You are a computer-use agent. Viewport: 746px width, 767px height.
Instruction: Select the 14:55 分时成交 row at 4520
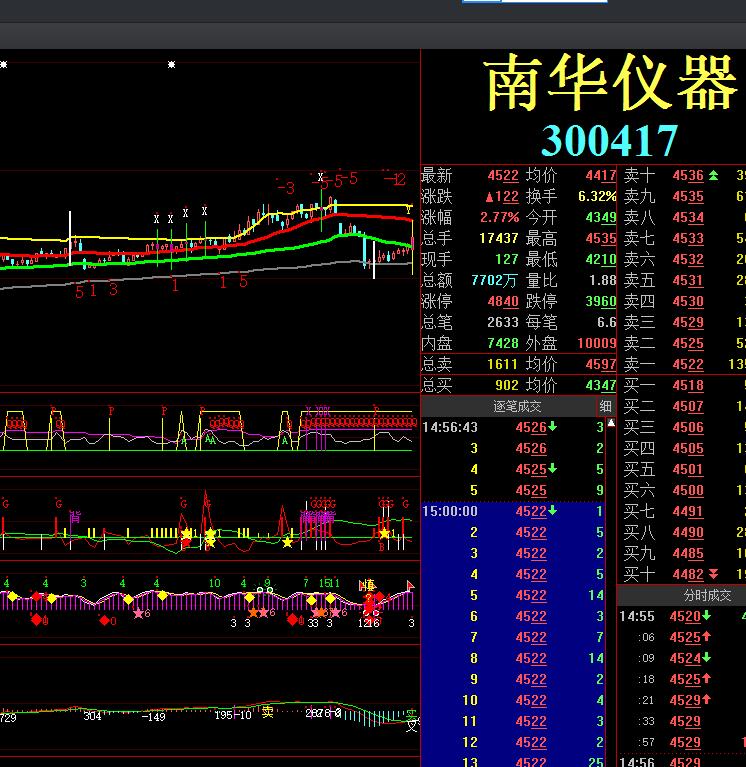[682, 616]
